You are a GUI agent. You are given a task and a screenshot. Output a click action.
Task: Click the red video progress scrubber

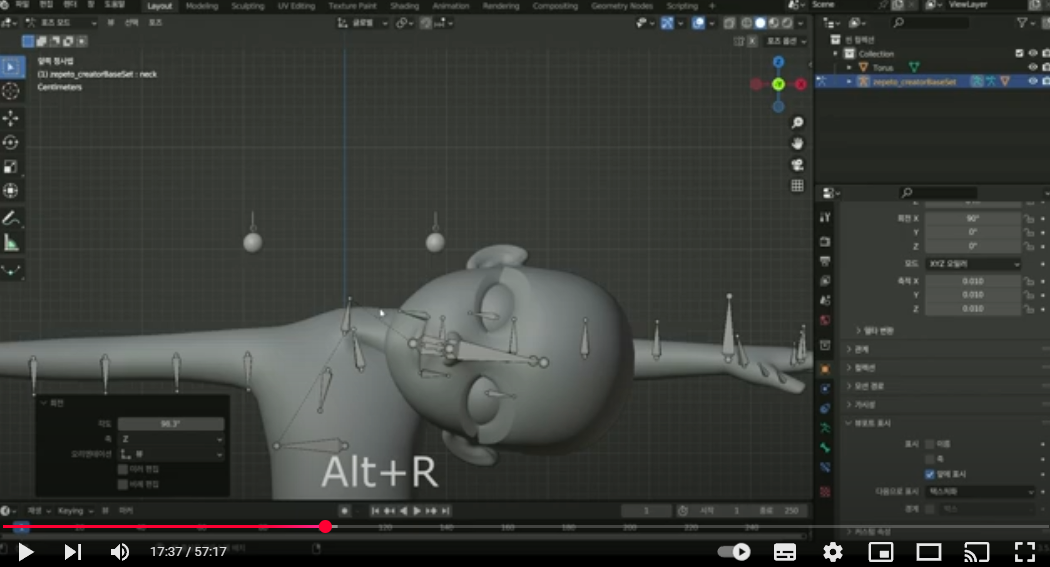click(x=325, y=527)
